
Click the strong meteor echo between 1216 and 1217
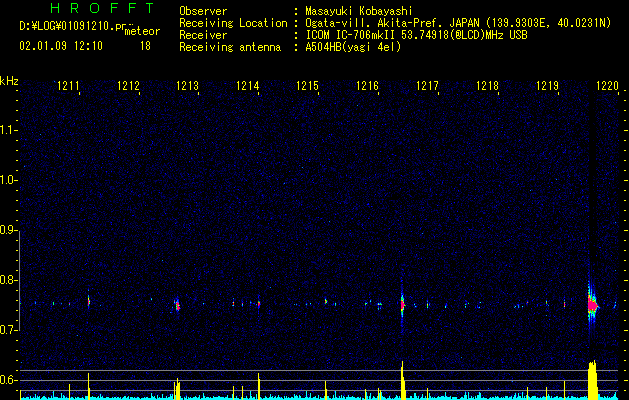click(x=402, y=305)
